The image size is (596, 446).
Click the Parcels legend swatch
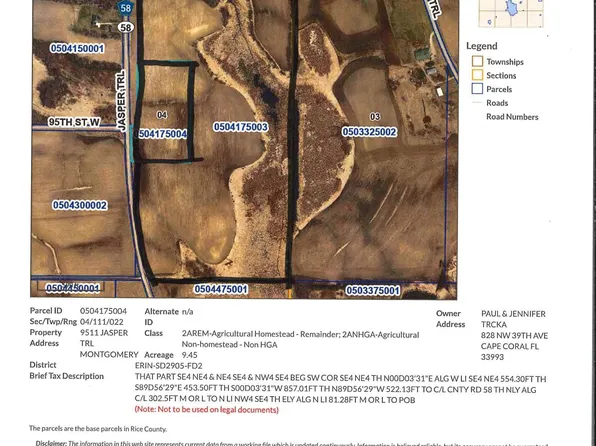tap(477, 89)
